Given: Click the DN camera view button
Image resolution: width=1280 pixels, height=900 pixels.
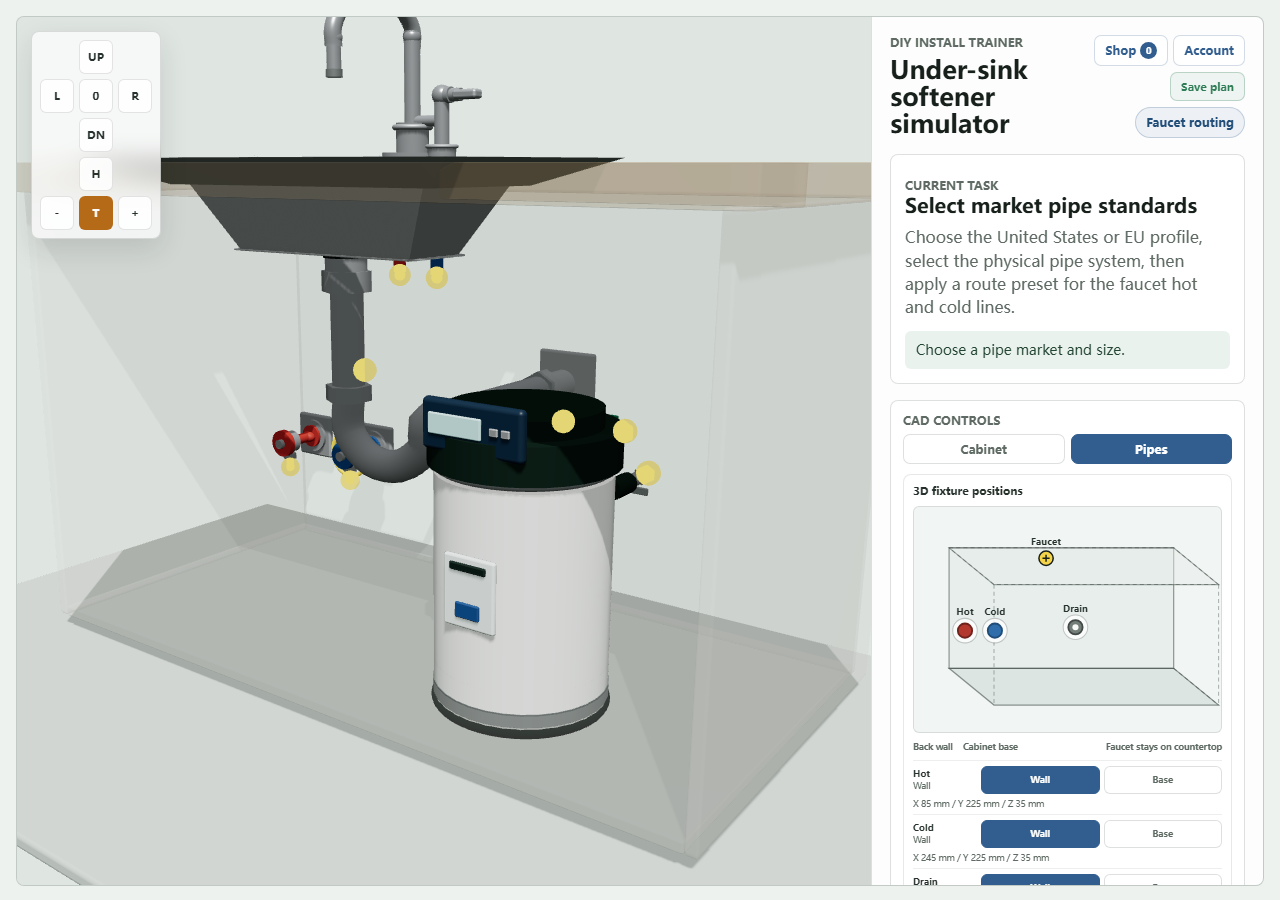Looking at the screenshot, I should [96, 135].
